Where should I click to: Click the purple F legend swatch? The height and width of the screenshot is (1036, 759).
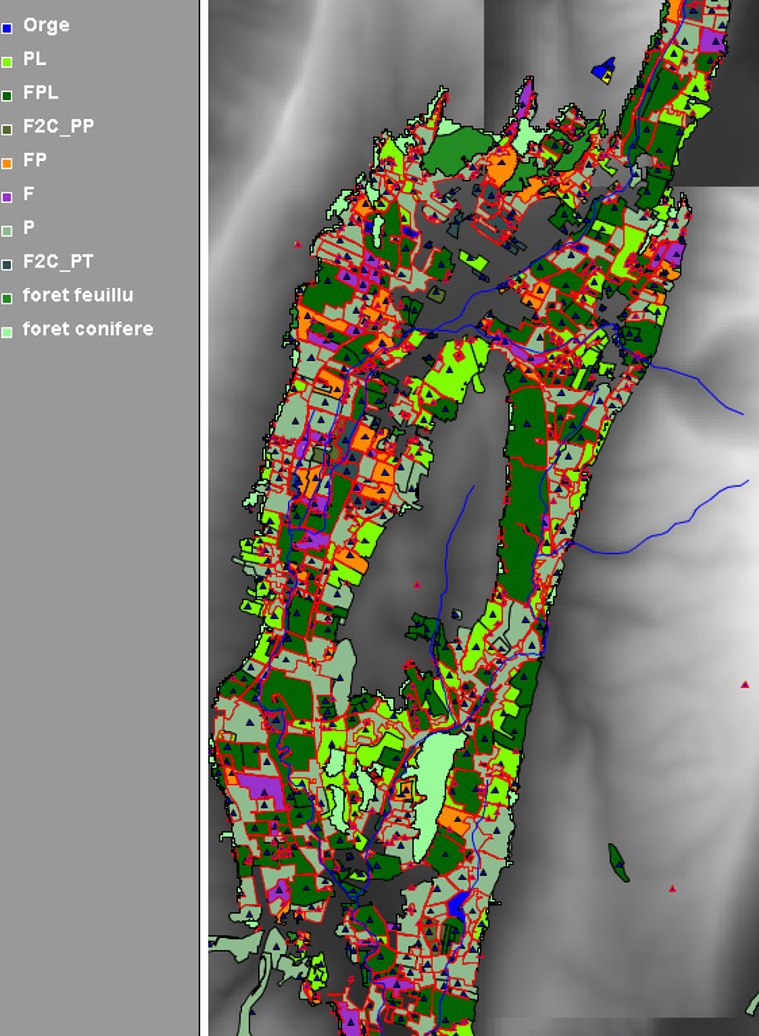pyautogui.click(x=7, y=197)
